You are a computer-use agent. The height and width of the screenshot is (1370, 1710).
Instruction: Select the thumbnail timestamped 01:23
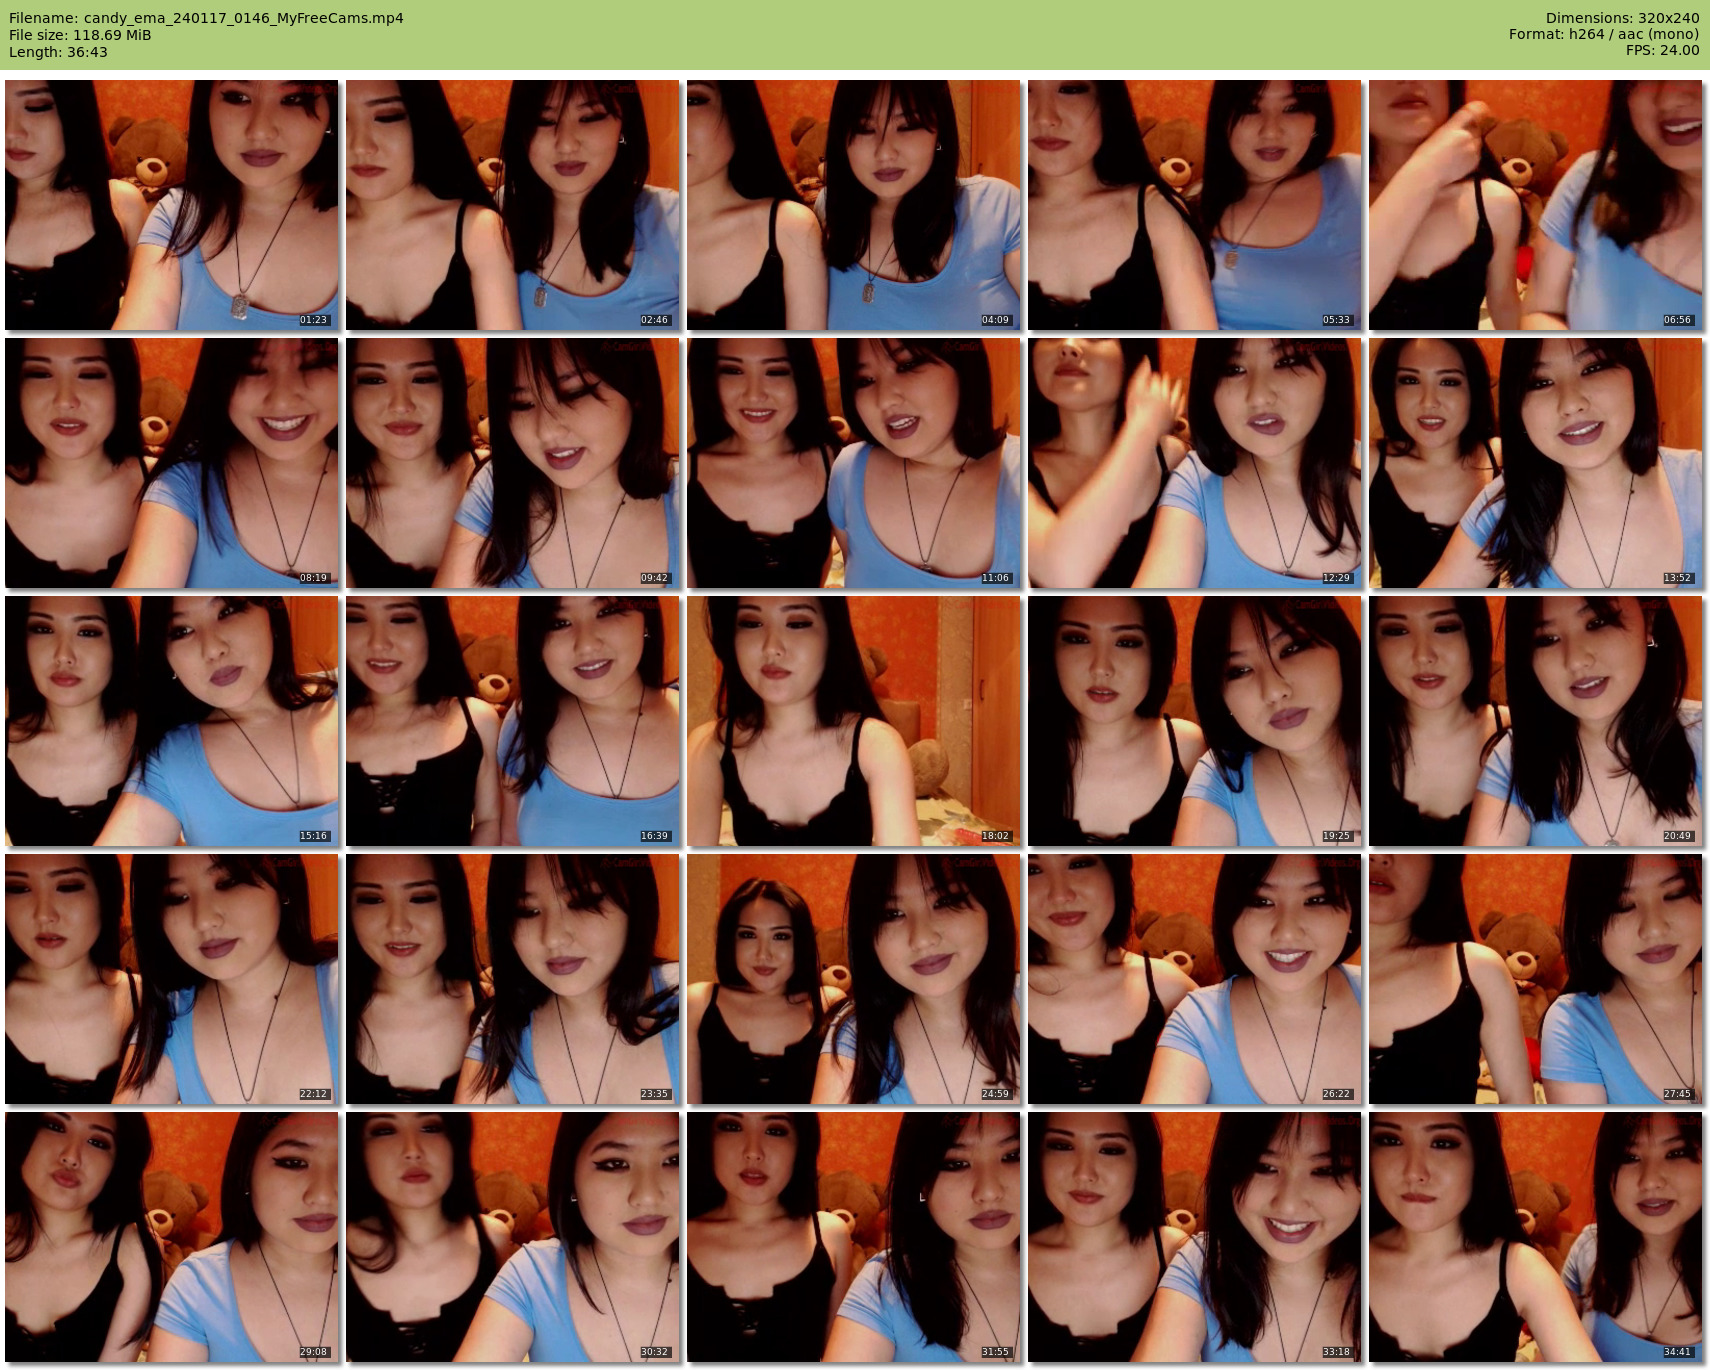tap(171, 205)
